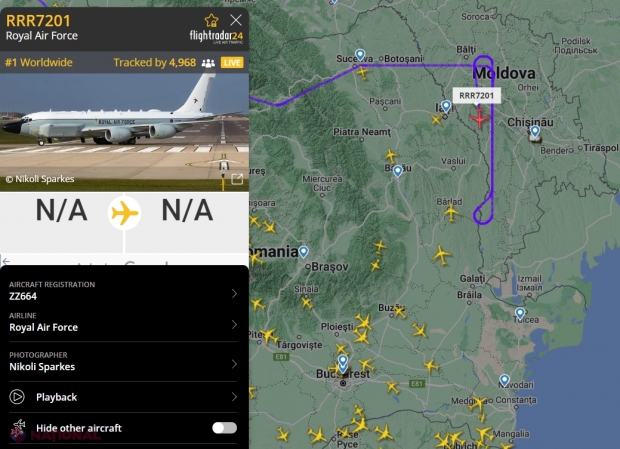
Task: Select the Chișinău airport pin marker
Action: coord(535,131)
